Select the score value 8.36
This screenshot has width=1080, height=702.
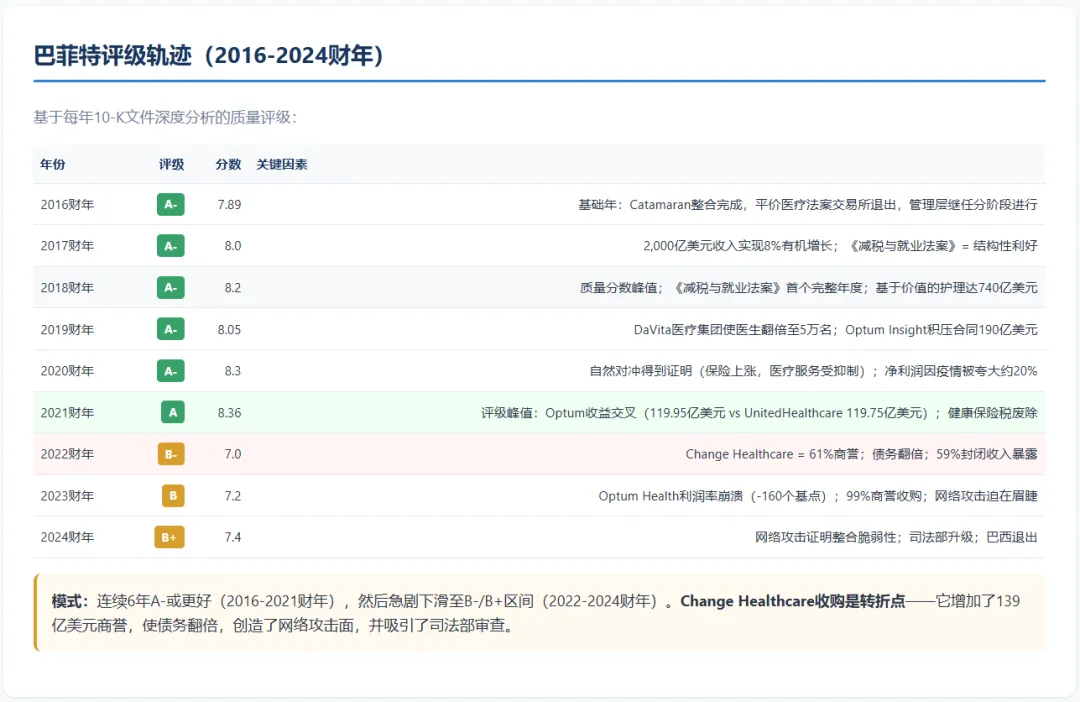[x=229, y=413]
